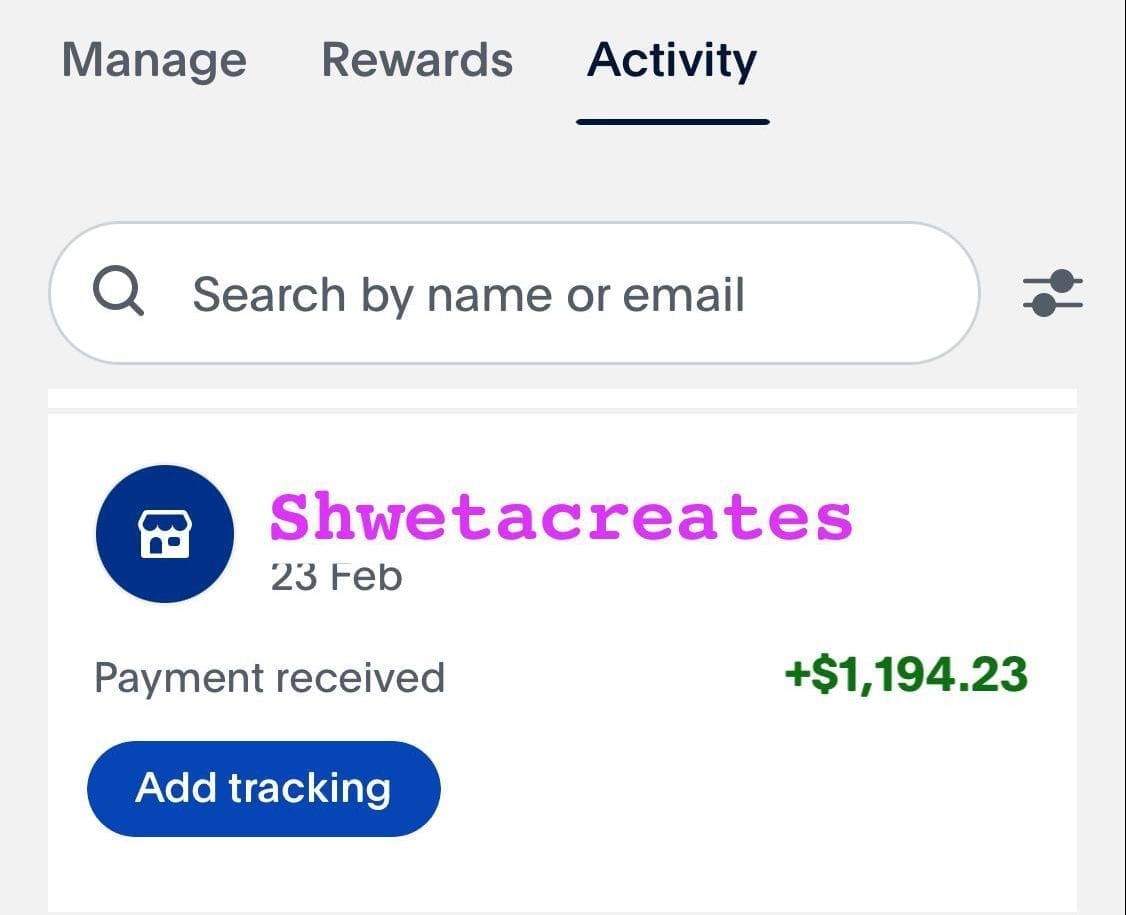The width and height of the screenshot is (1126, 915).
Task: Click the blue storefront merchant icon
Action: click(x=164, y=534)
